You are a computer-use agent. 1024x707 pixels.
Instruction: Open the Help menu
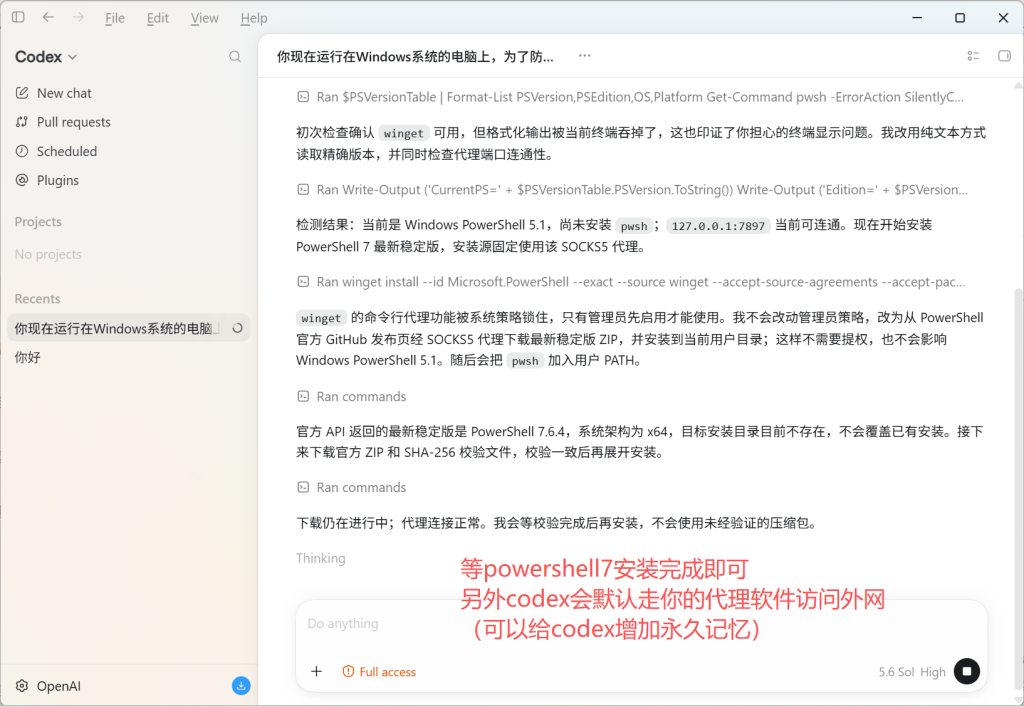254,18
